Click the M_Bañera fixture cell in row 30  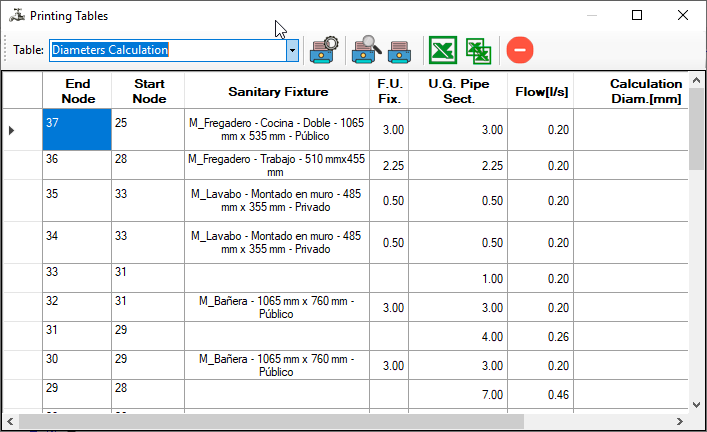(277, 365)
